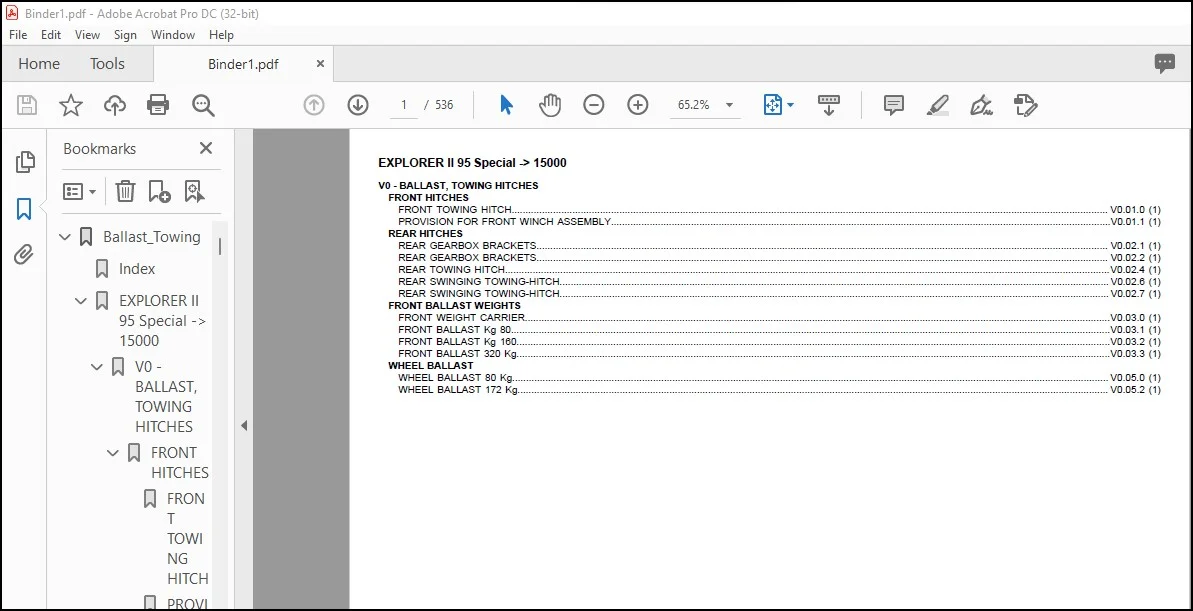Select the Binder1.pdf document tab
The image size is (1193, 611).
(243, 65)
